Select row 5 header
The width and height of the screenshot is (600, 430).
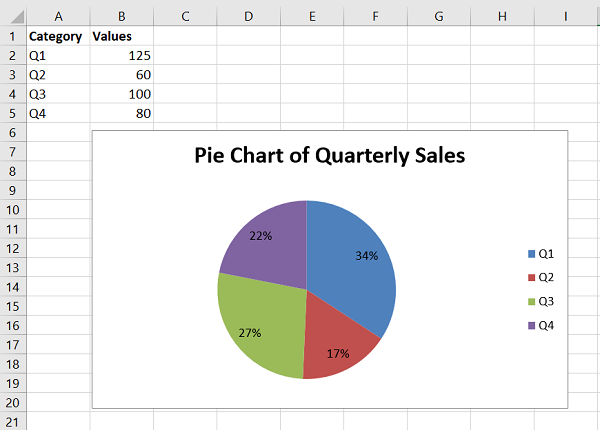pos(12,113)
